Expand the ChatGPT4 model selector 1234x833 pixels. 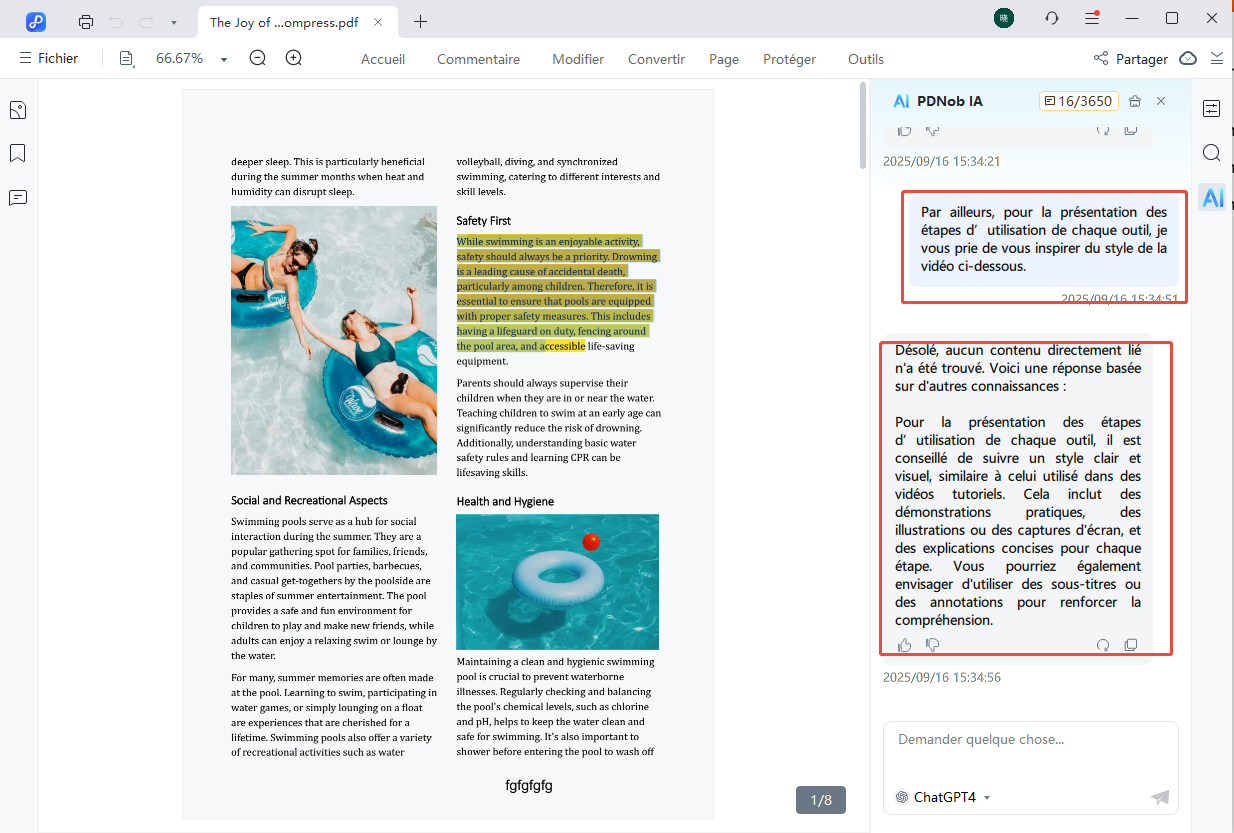click(x=987, y=798)
